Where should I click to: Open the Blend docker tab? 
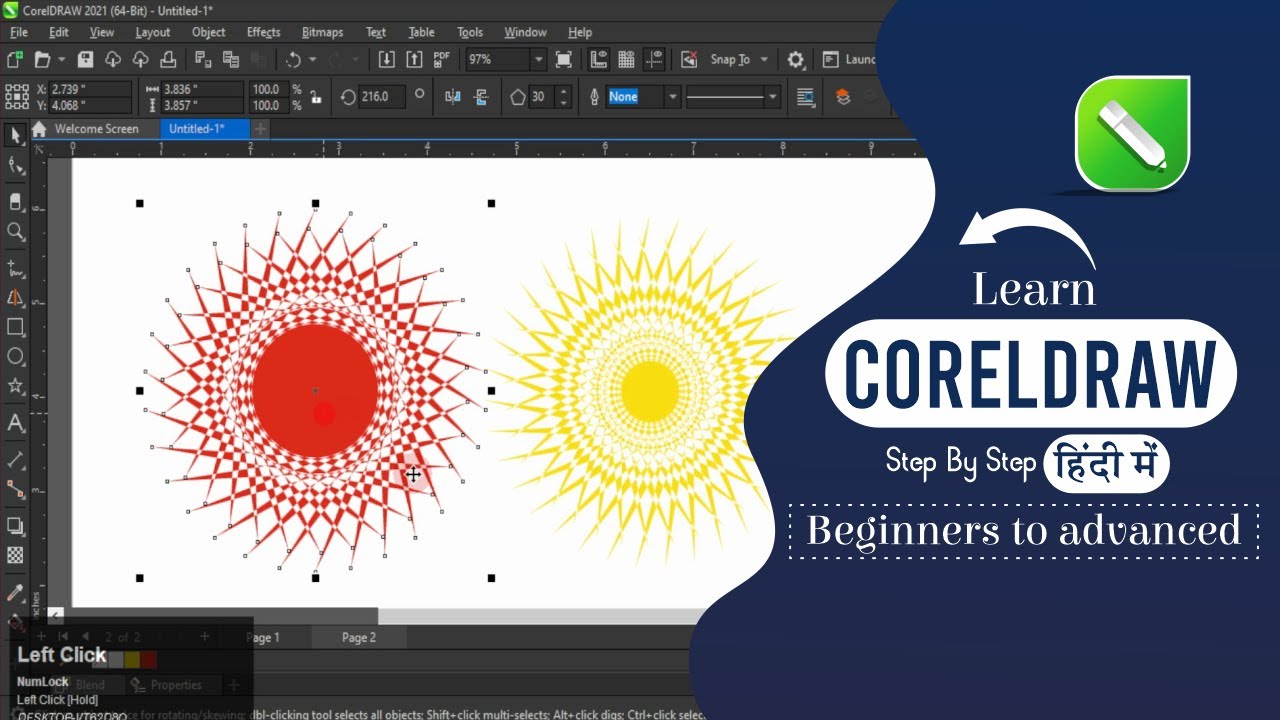pyautogui.click(x=89, y=685)
